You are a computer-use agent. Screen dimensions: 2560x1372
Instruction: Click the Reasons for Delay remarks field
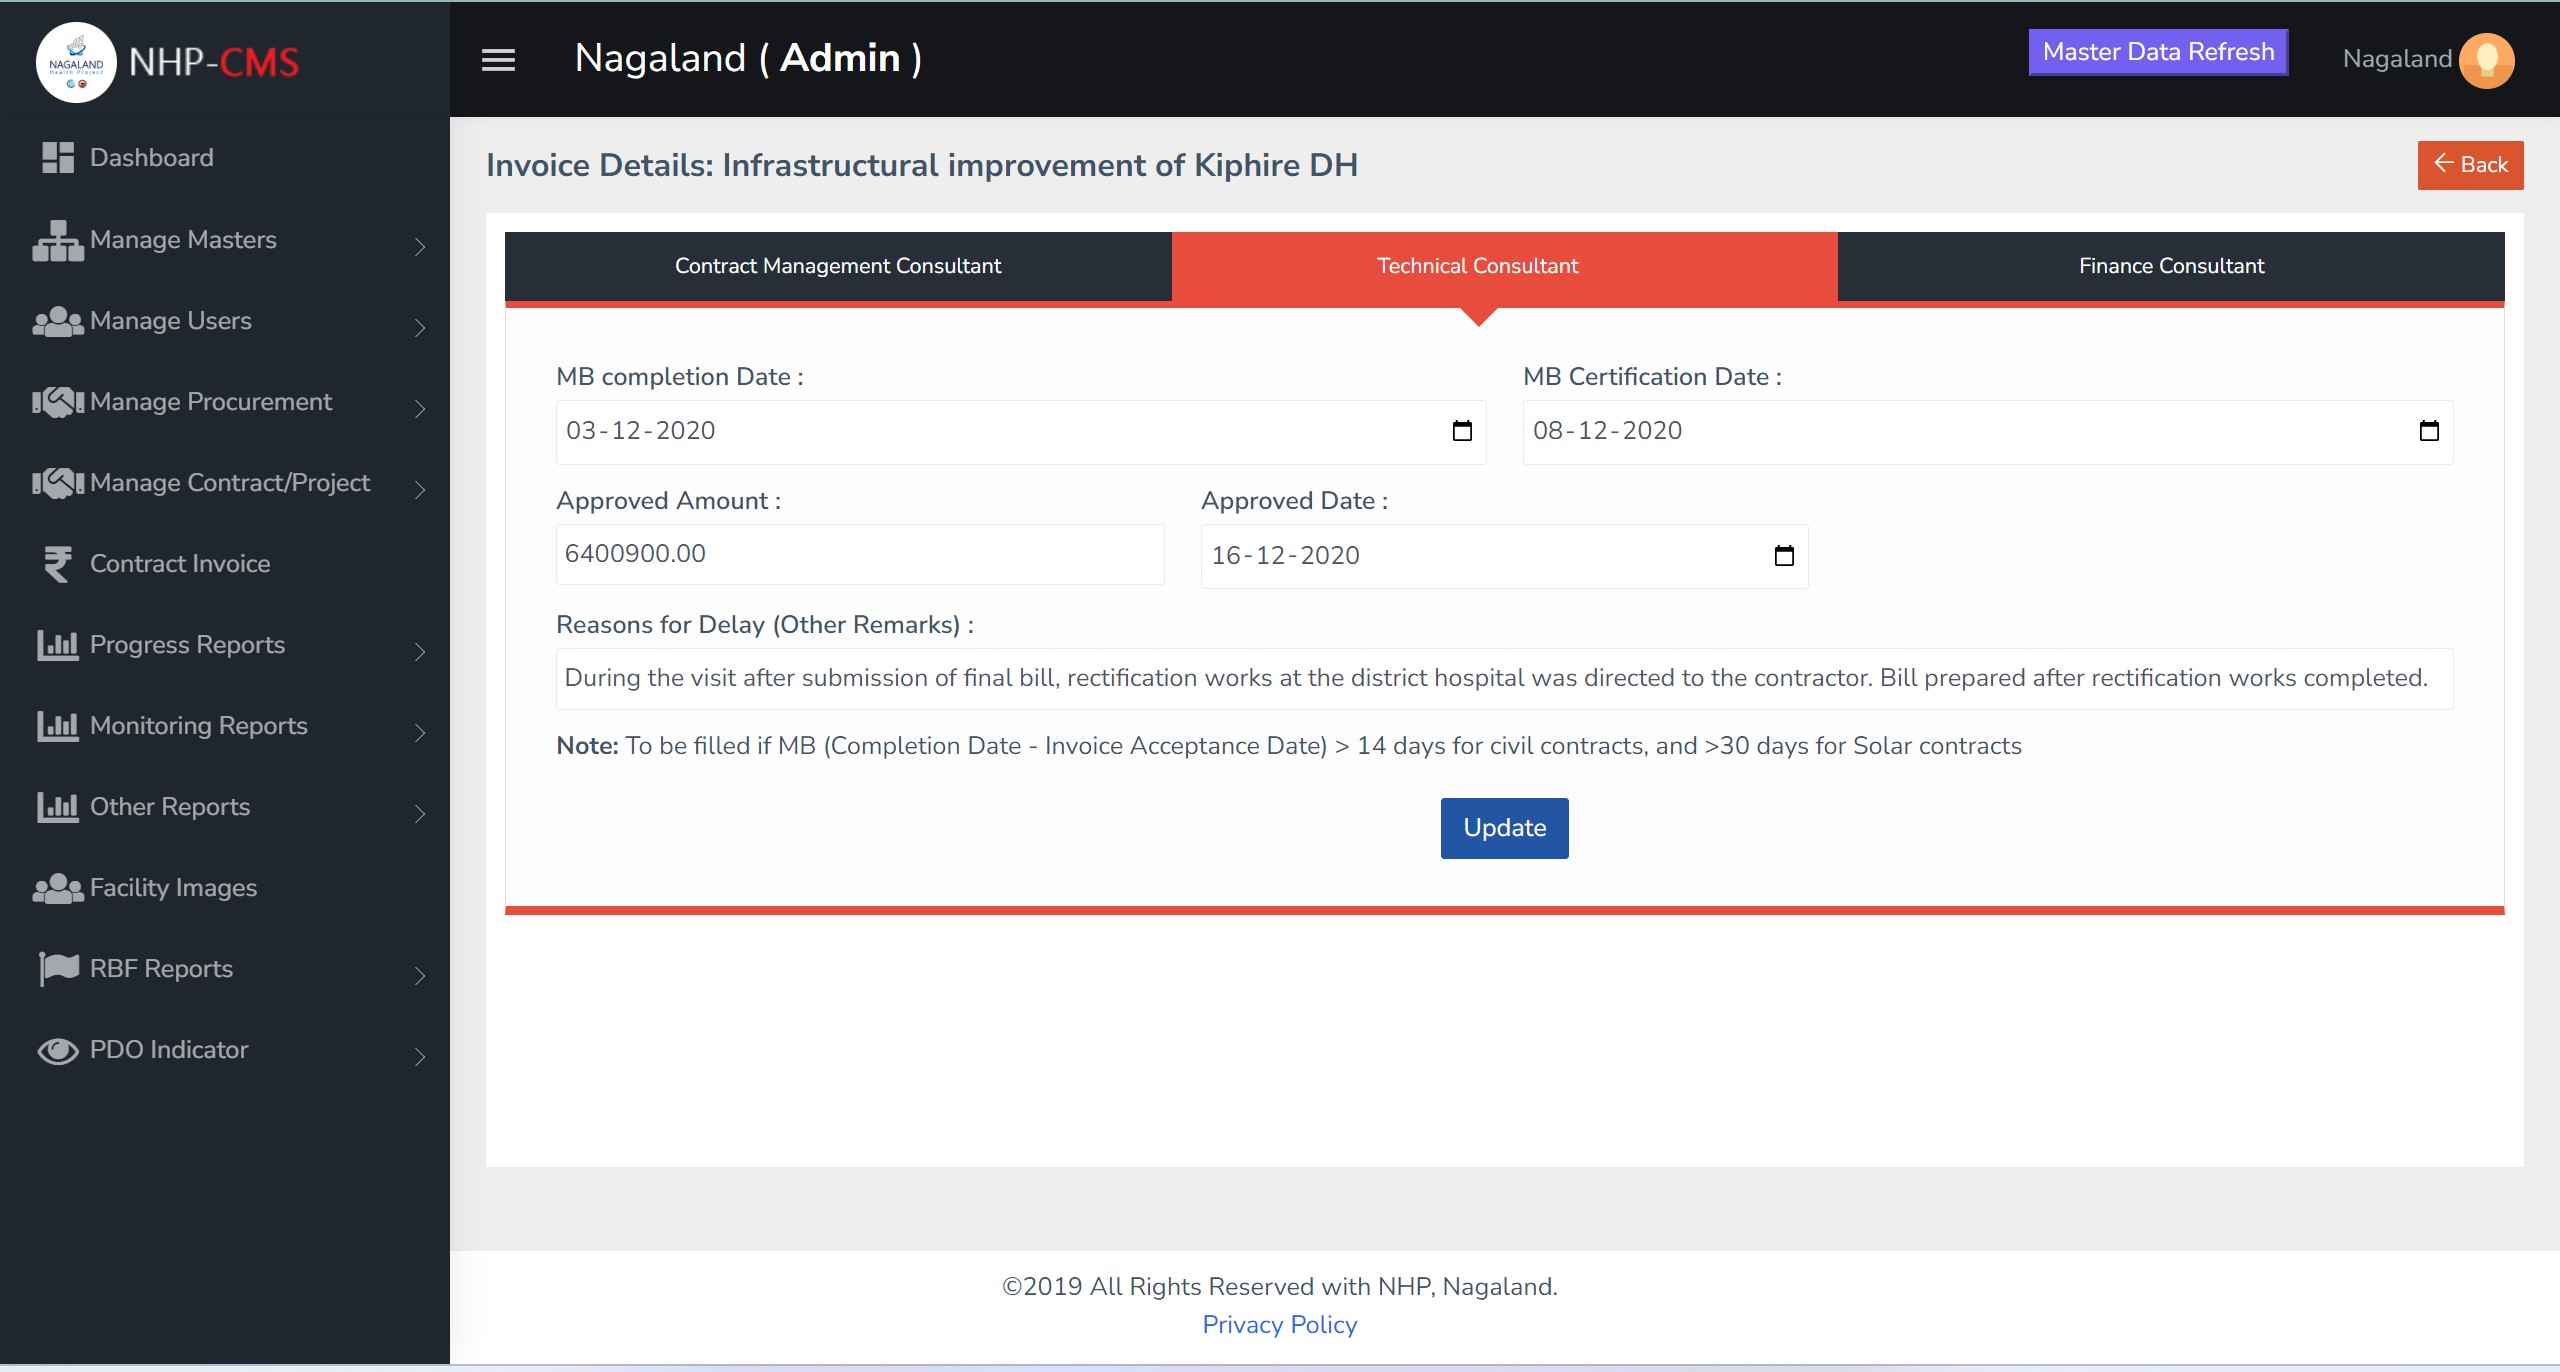pyautogui.click(x=1504, y=679)
